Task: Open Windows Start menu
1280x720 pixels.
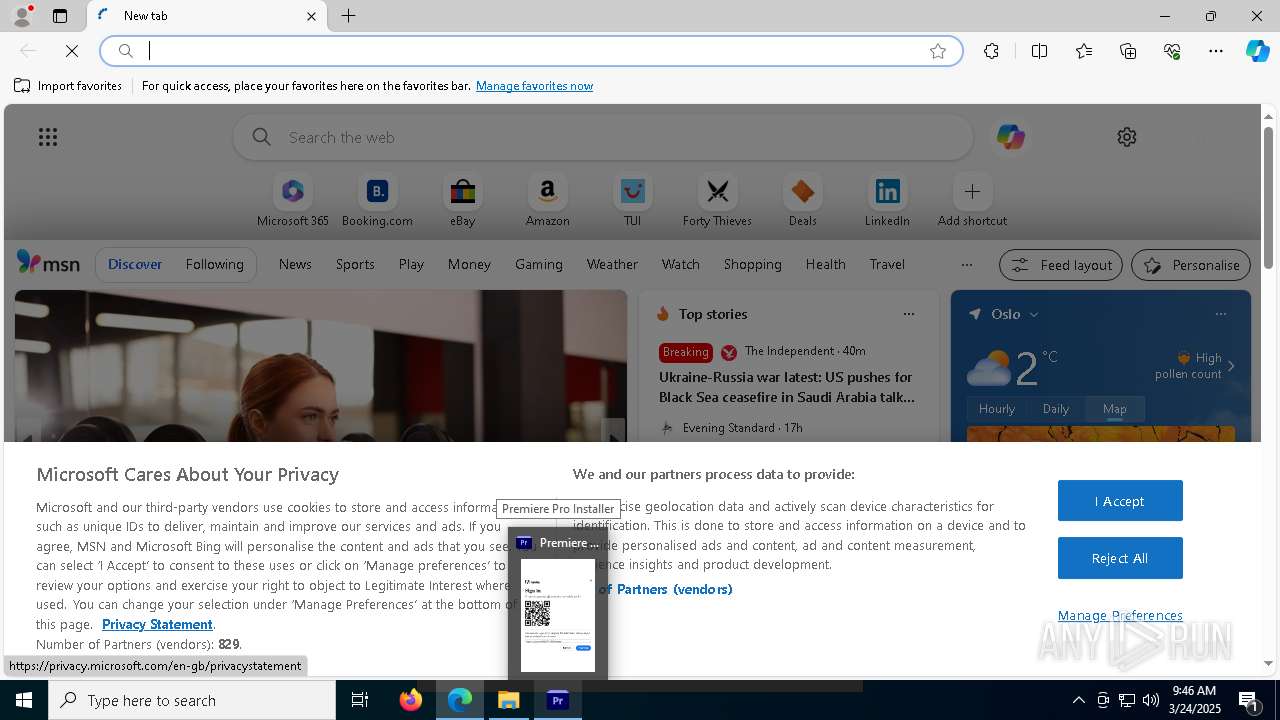Action: tap(24, 700)
